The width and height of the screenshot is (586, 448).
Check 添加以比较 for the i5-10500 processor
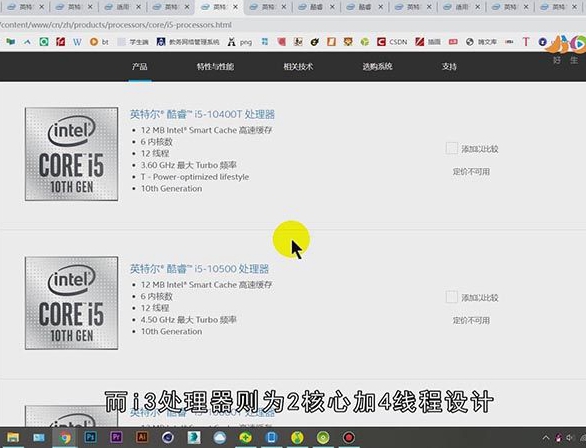pos(451,297)
